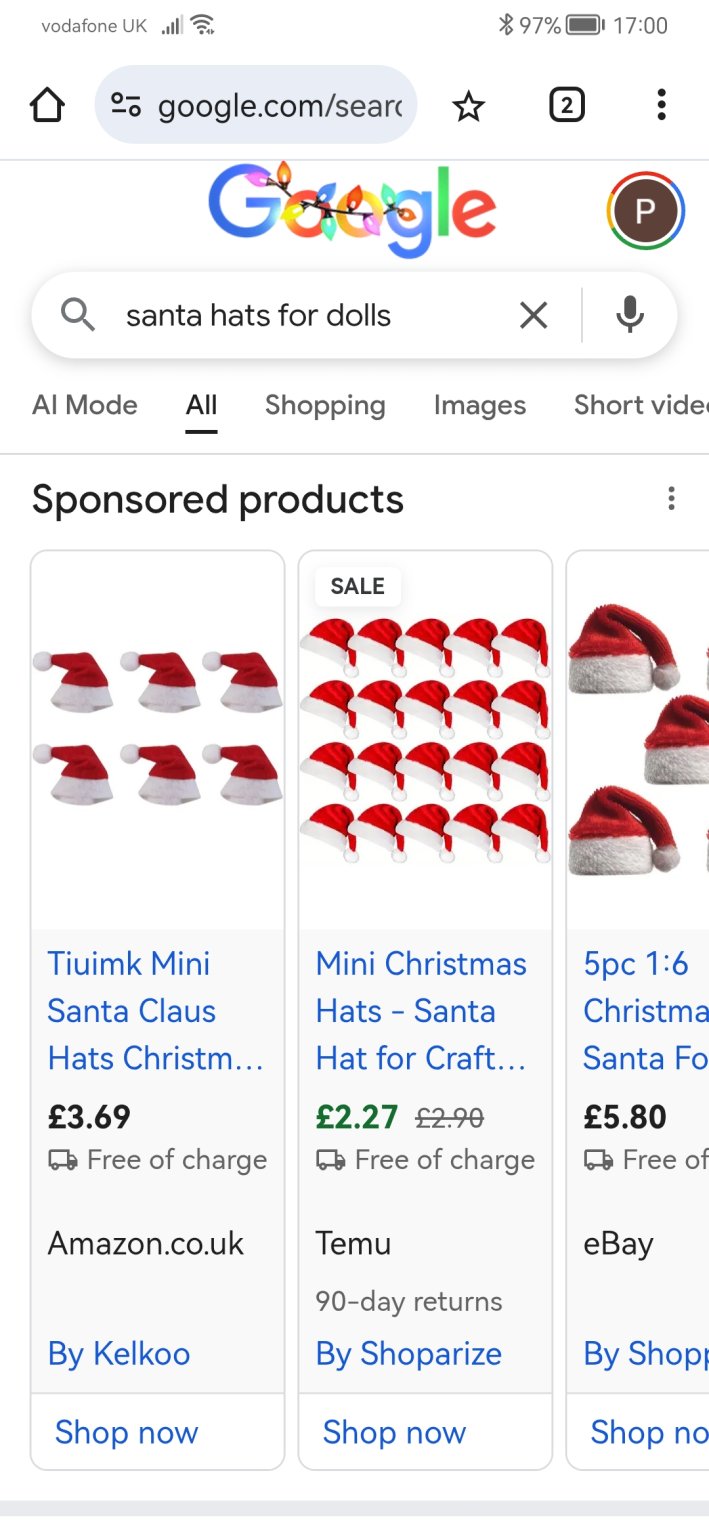
Task: Open Tiuimk Mini Santa Claus Hats listing
Action: (155, 1010)
